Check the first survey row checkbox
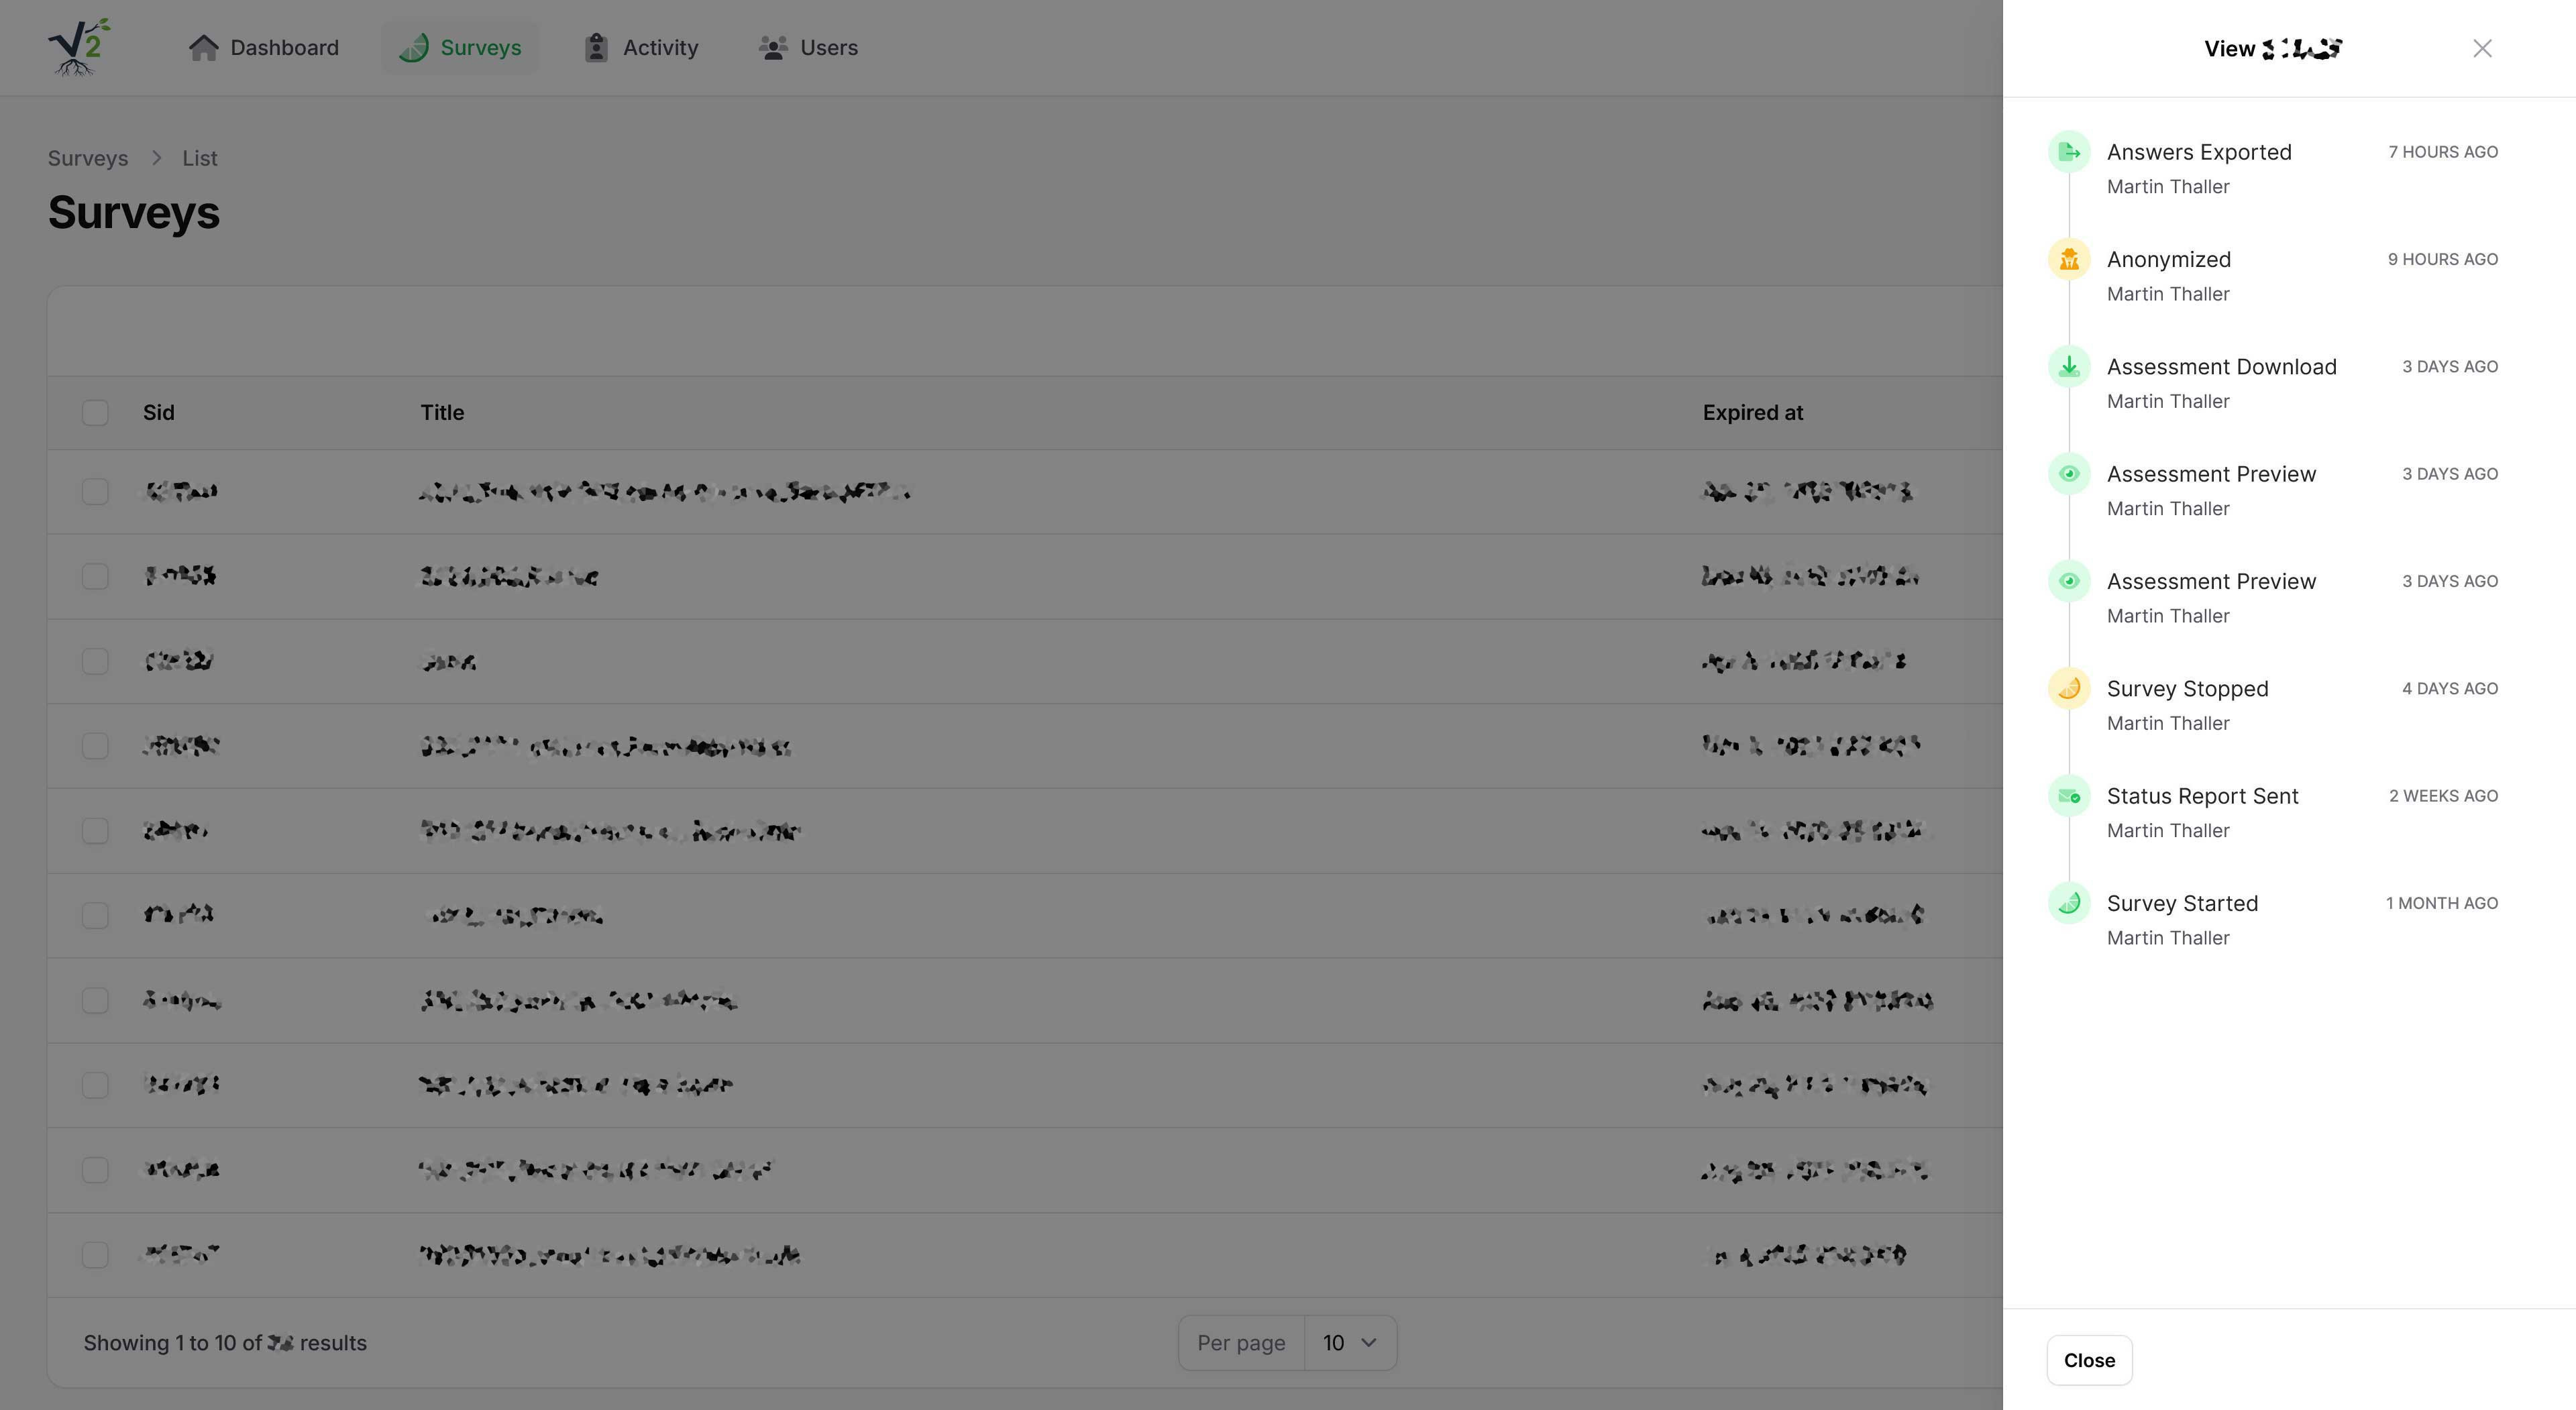The width and height of the screenshot is (2576, 1410). click(95, 491)
